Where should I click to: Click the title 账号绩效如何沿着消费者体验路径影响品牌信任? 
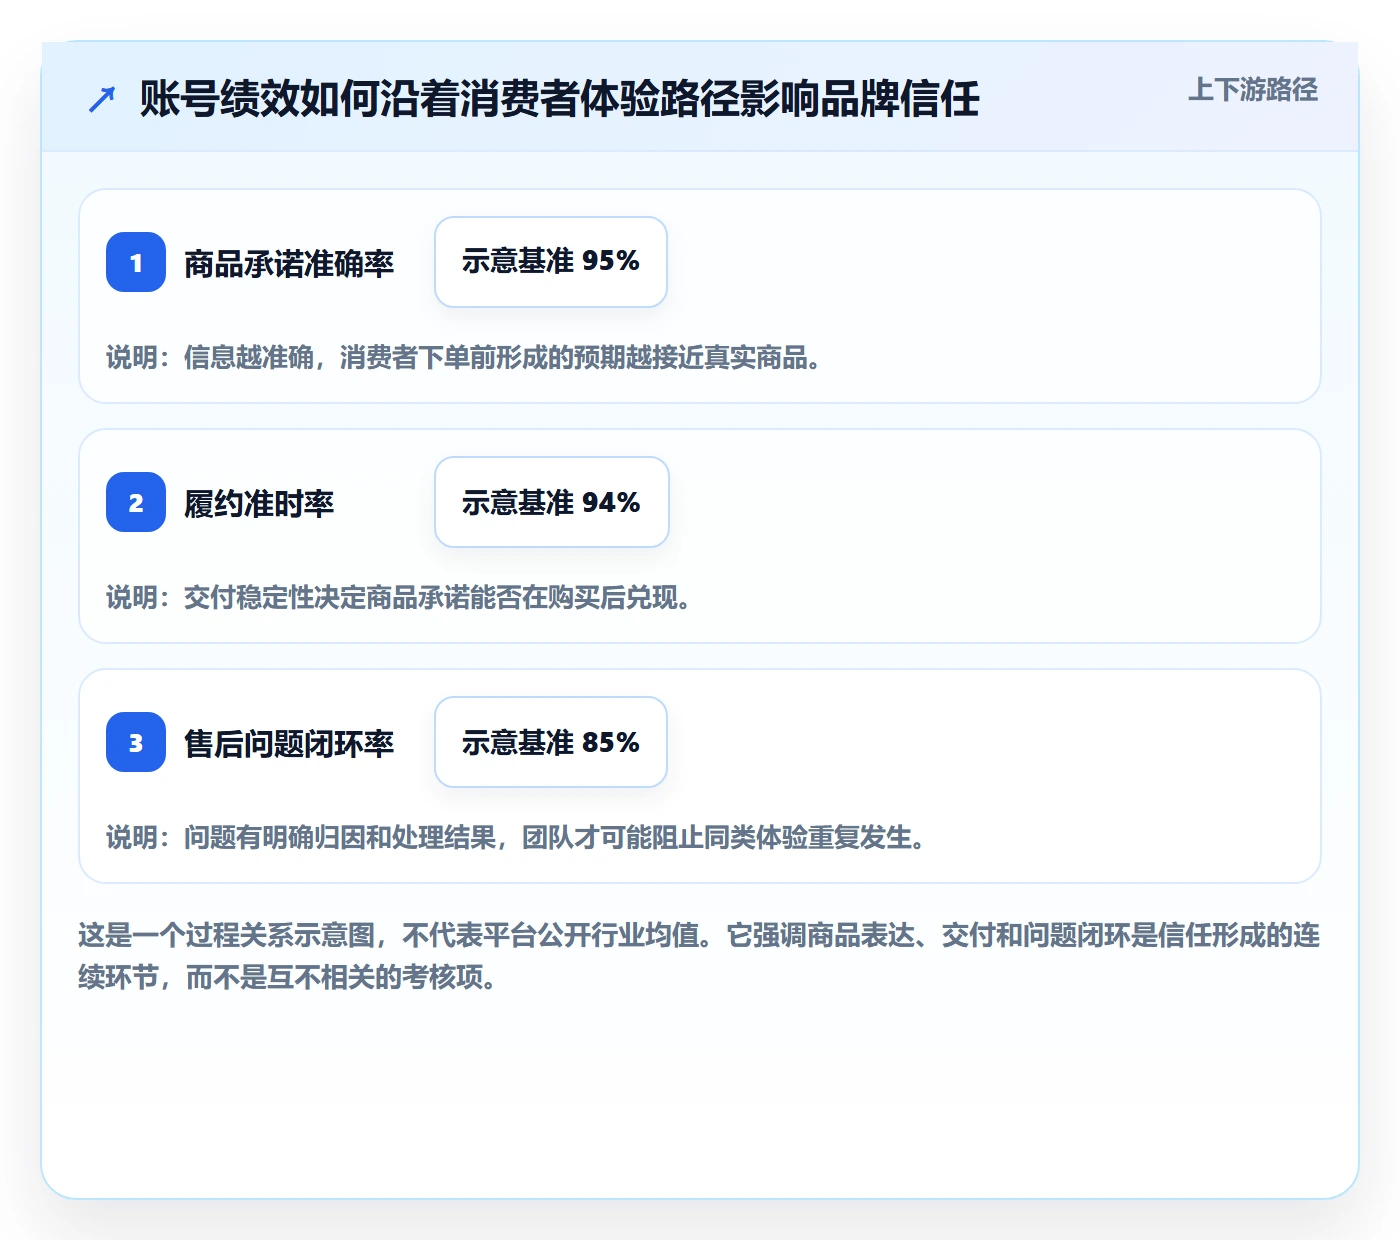559,99
